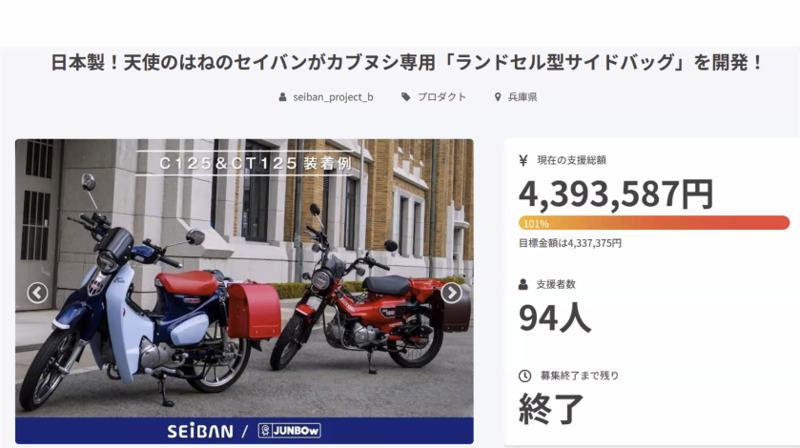Click the tag icon beside プロダクト
The image size is (800, 448).
406,97
